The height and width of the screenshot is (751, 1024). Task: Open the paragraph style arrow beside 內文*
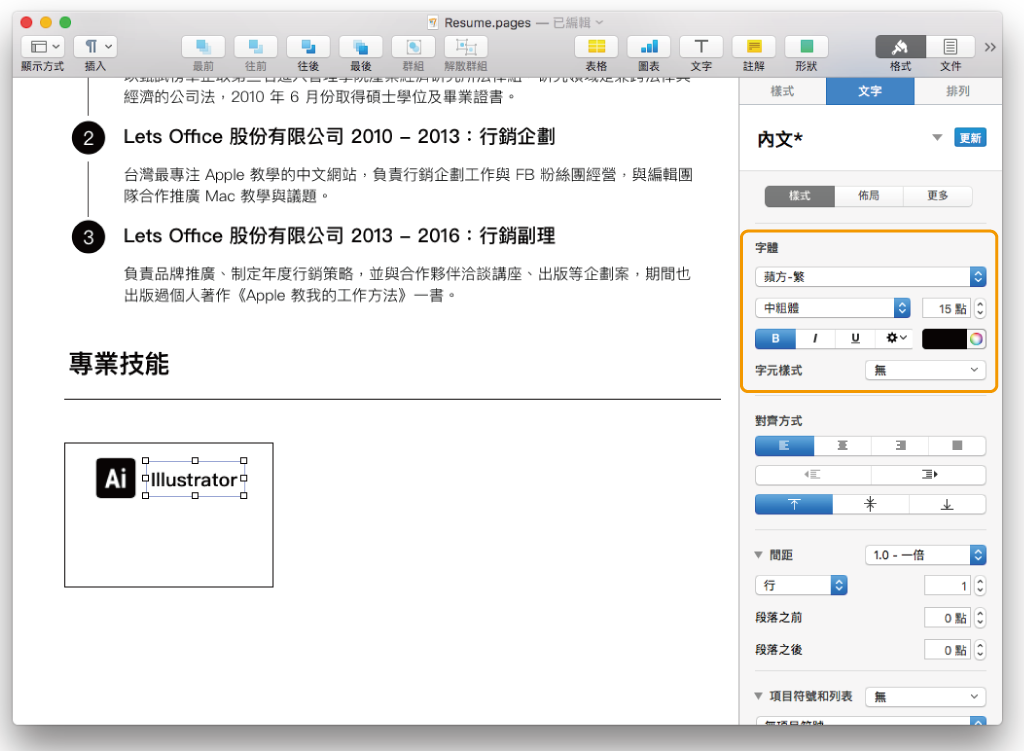pos(937,138)
